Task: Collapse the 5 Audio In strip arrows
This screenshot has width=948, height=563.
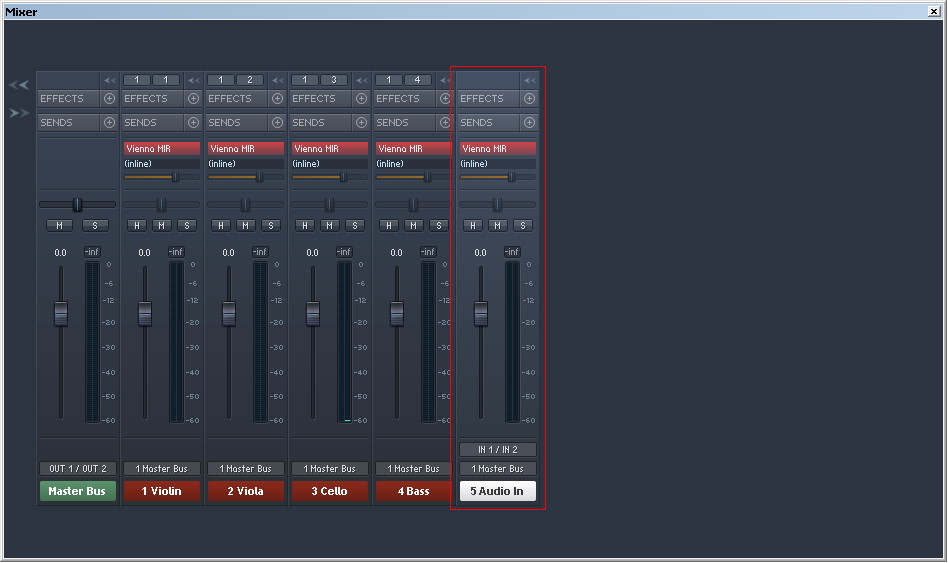Action: click(x=530, y=80)
